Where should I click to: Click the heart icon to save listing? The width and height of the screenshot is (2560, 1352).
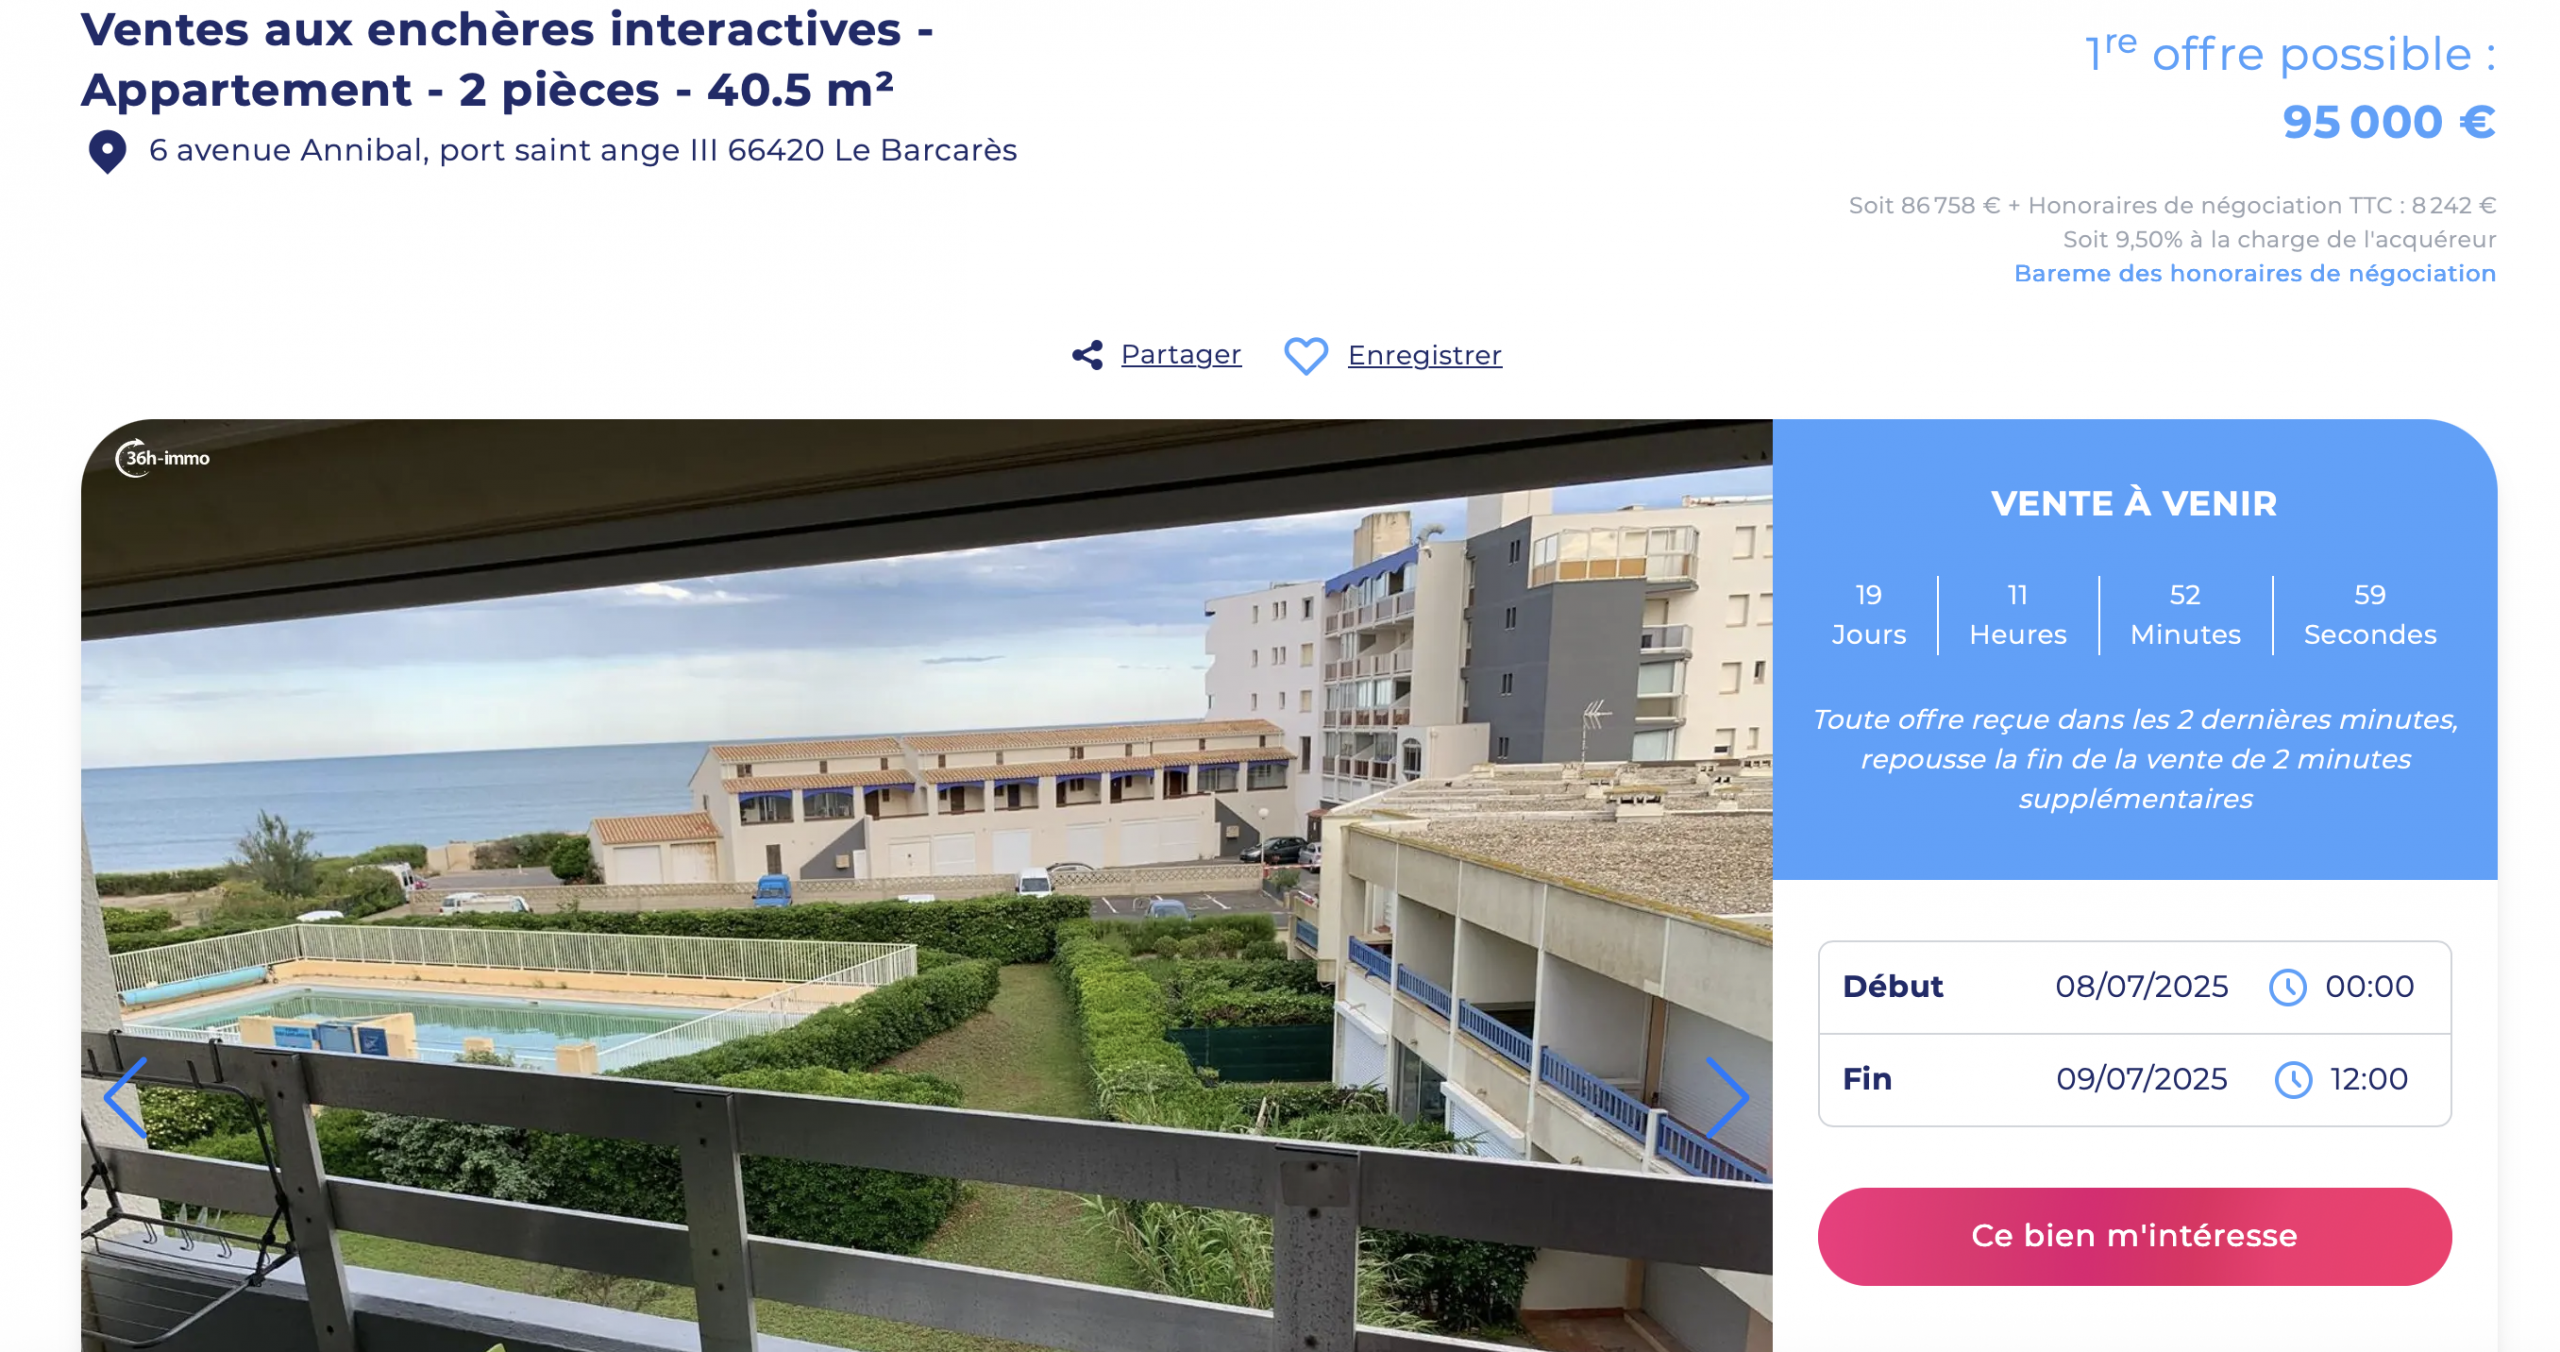tap(1305, 355)
